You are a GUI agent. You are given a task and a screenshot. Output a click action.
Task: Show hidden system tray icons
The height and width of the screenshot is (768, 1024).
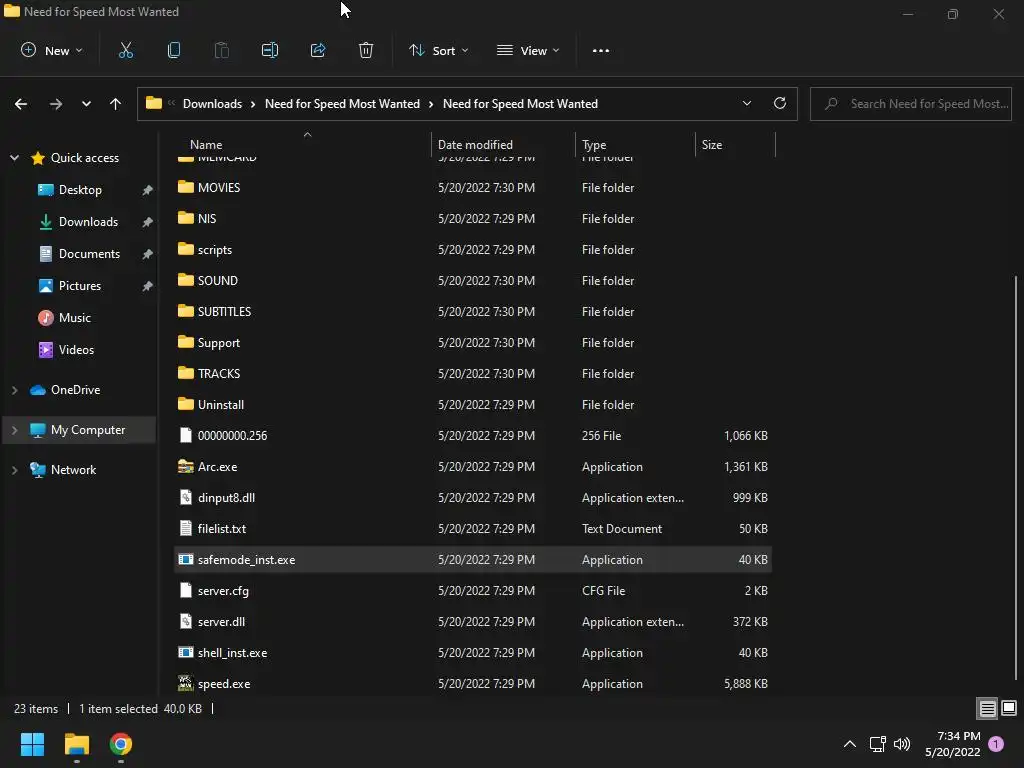point(850,744)
